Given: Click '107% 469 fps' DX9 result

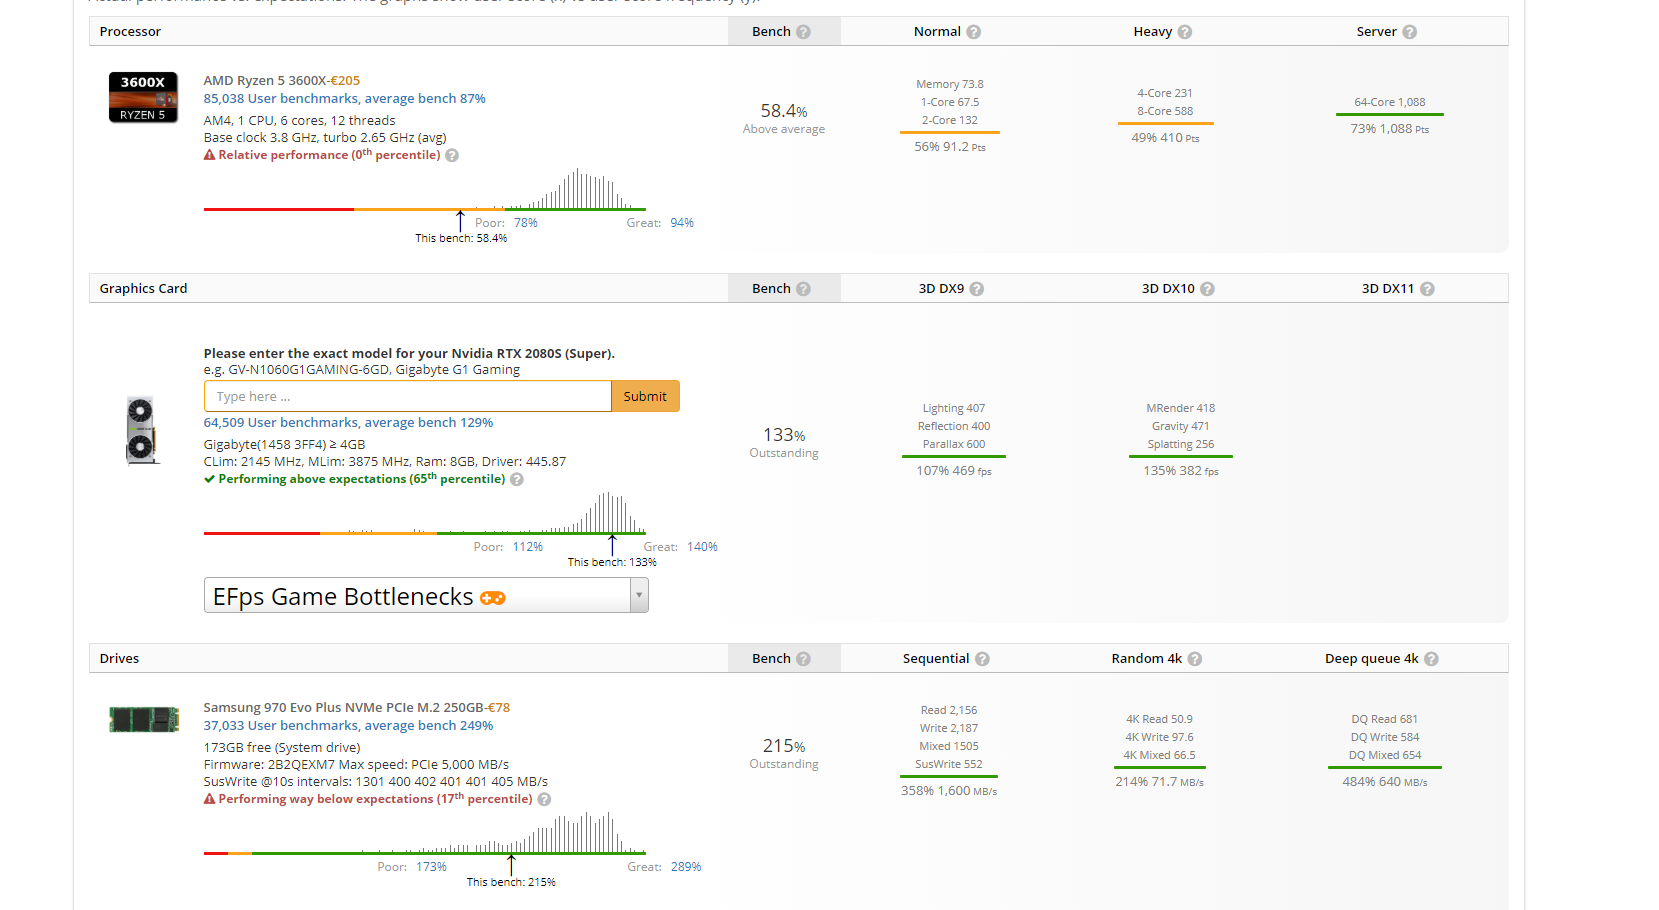Looking at the screenshot, I should point(954,471).
